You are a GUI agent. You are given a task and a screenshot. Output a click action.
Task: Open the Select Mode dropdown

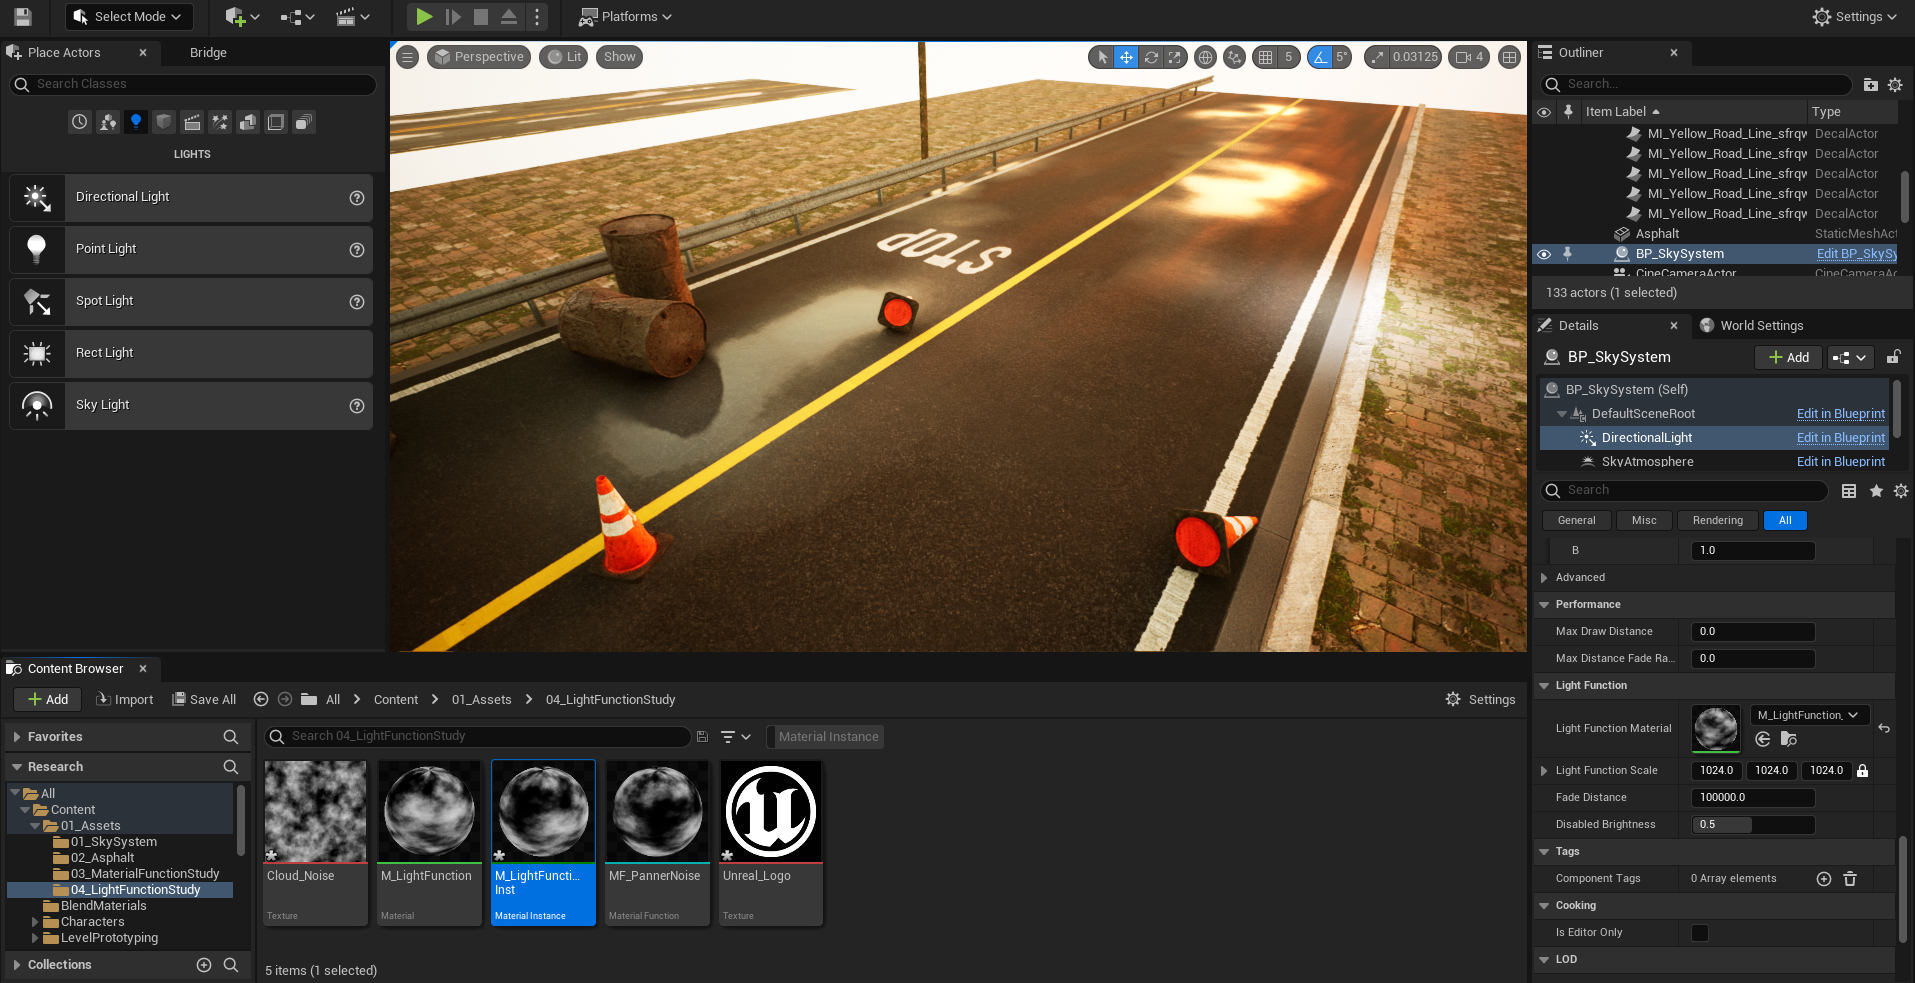tap(129, 17)
